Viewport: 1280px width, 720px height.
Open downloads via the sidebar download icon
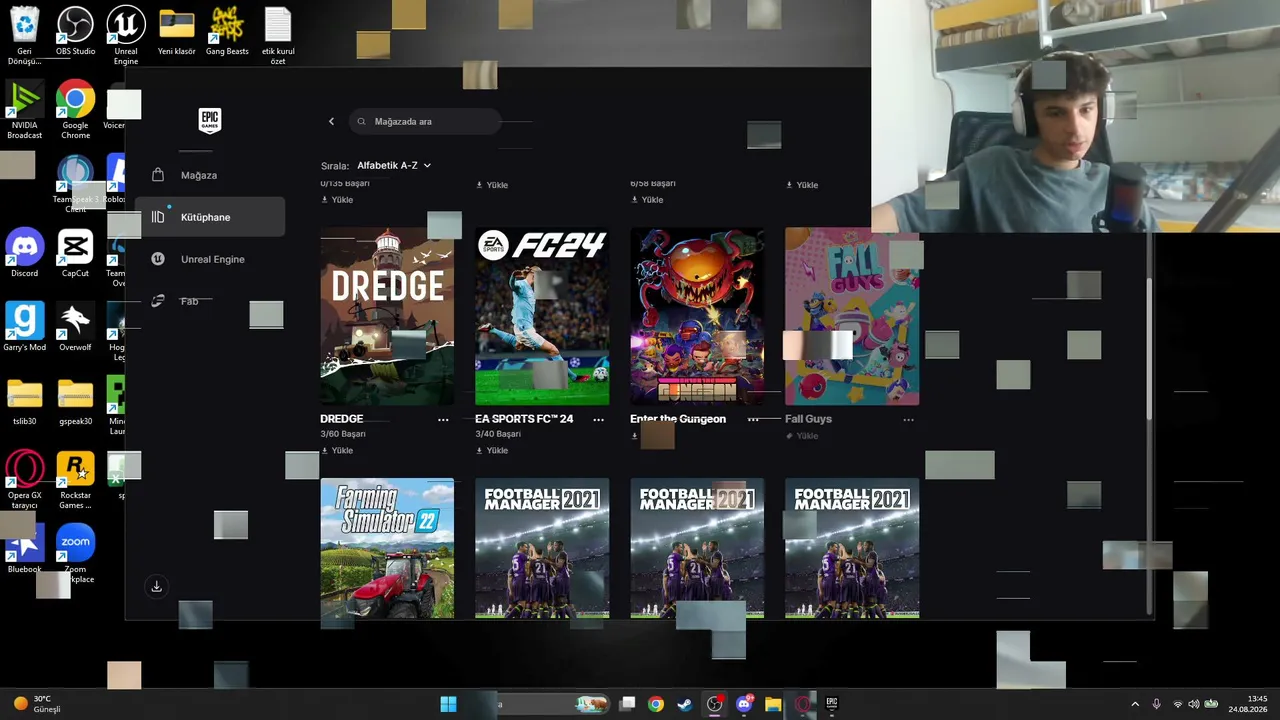tap(156, 587)
